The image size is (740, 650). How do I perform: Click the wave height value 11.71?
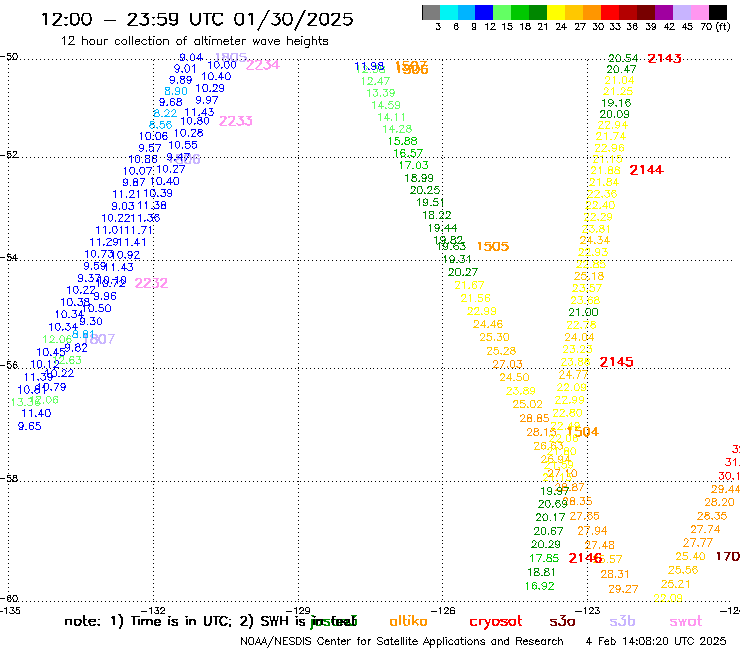click(x=139, y=230)
